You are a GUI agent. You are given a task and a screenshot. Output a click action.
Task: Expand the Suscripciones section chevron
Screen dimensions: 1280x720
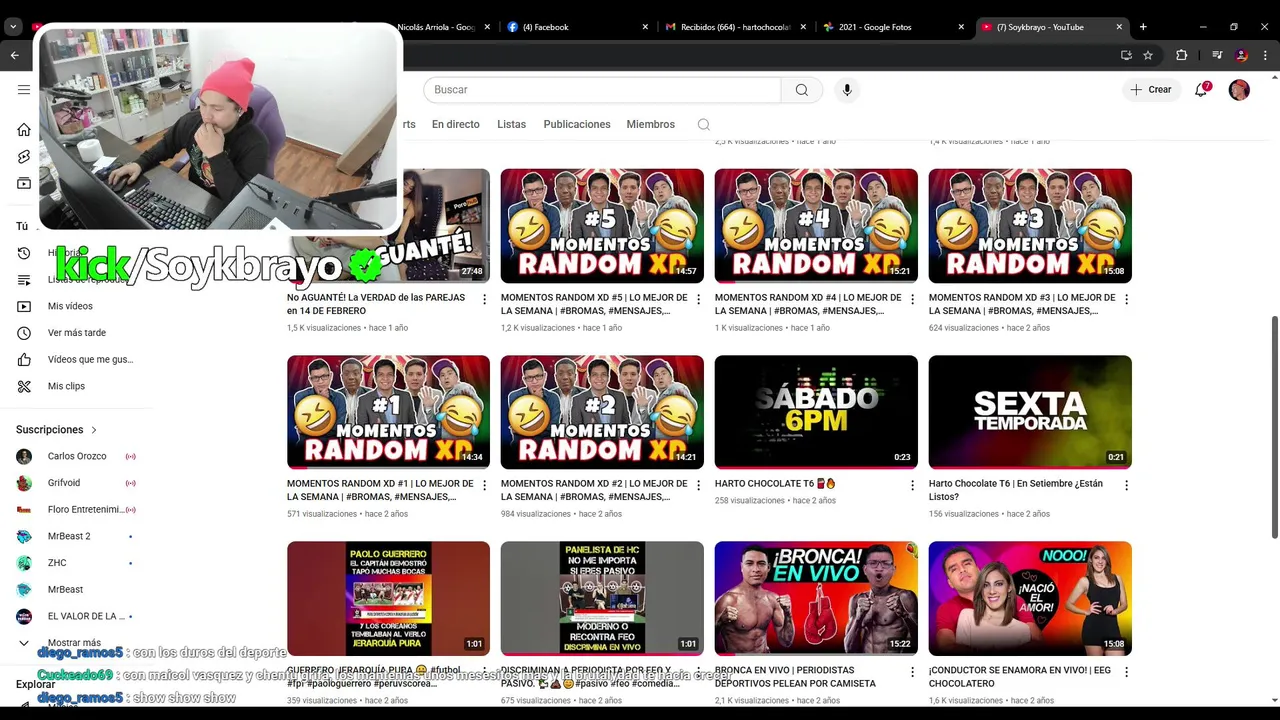point(94,430)
